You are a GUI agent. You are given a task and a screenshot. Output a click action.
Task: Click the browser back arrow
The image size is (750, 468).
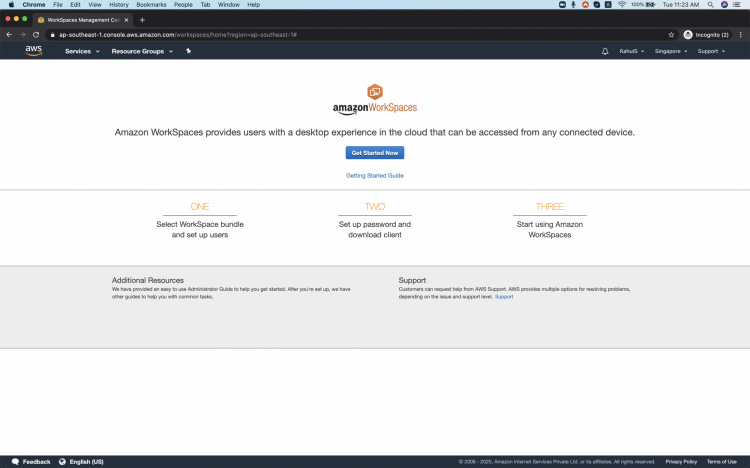[9, 34]
